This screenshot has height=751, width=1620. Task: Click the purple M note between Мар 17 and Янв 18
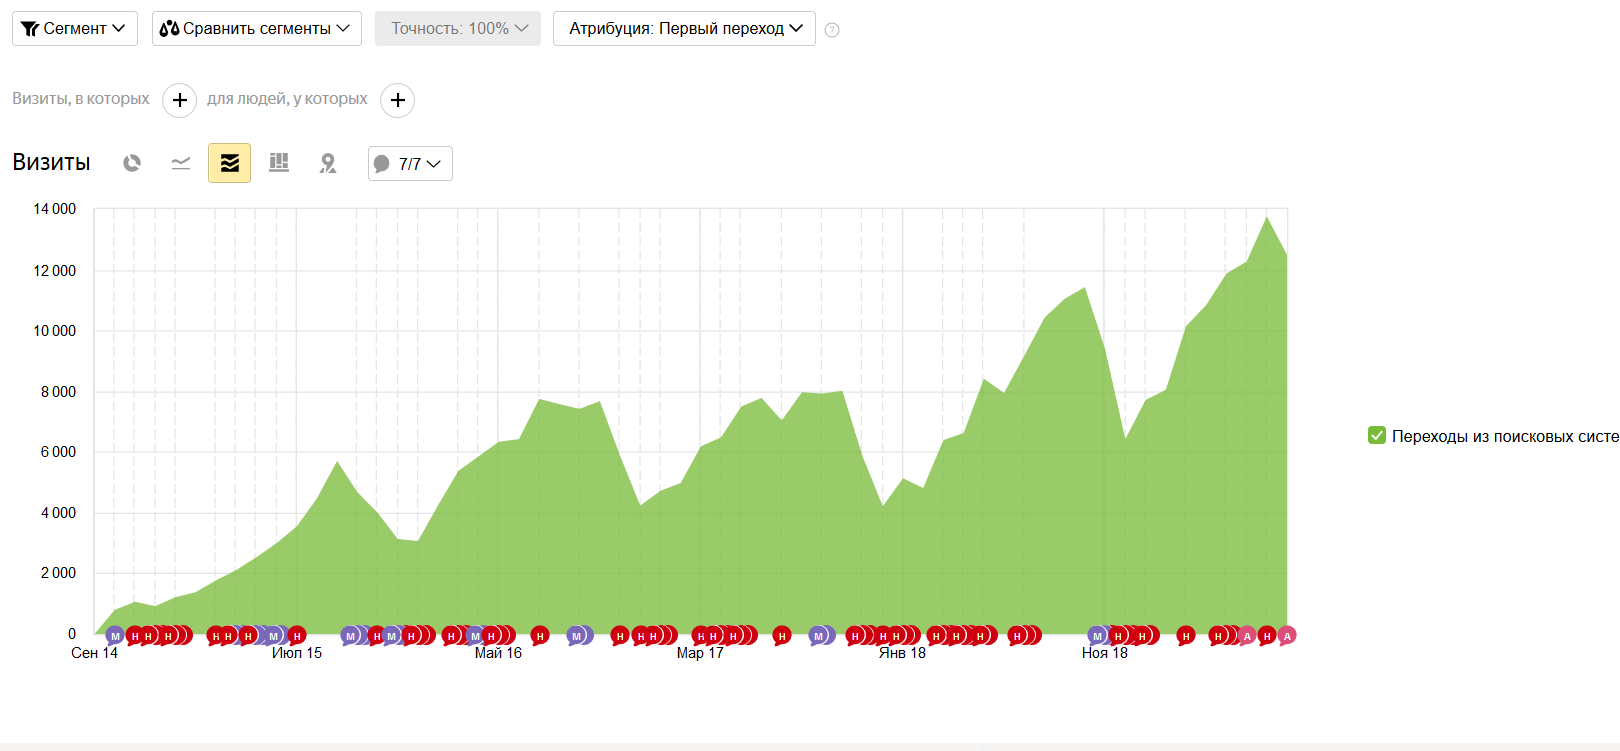[819, 635]
